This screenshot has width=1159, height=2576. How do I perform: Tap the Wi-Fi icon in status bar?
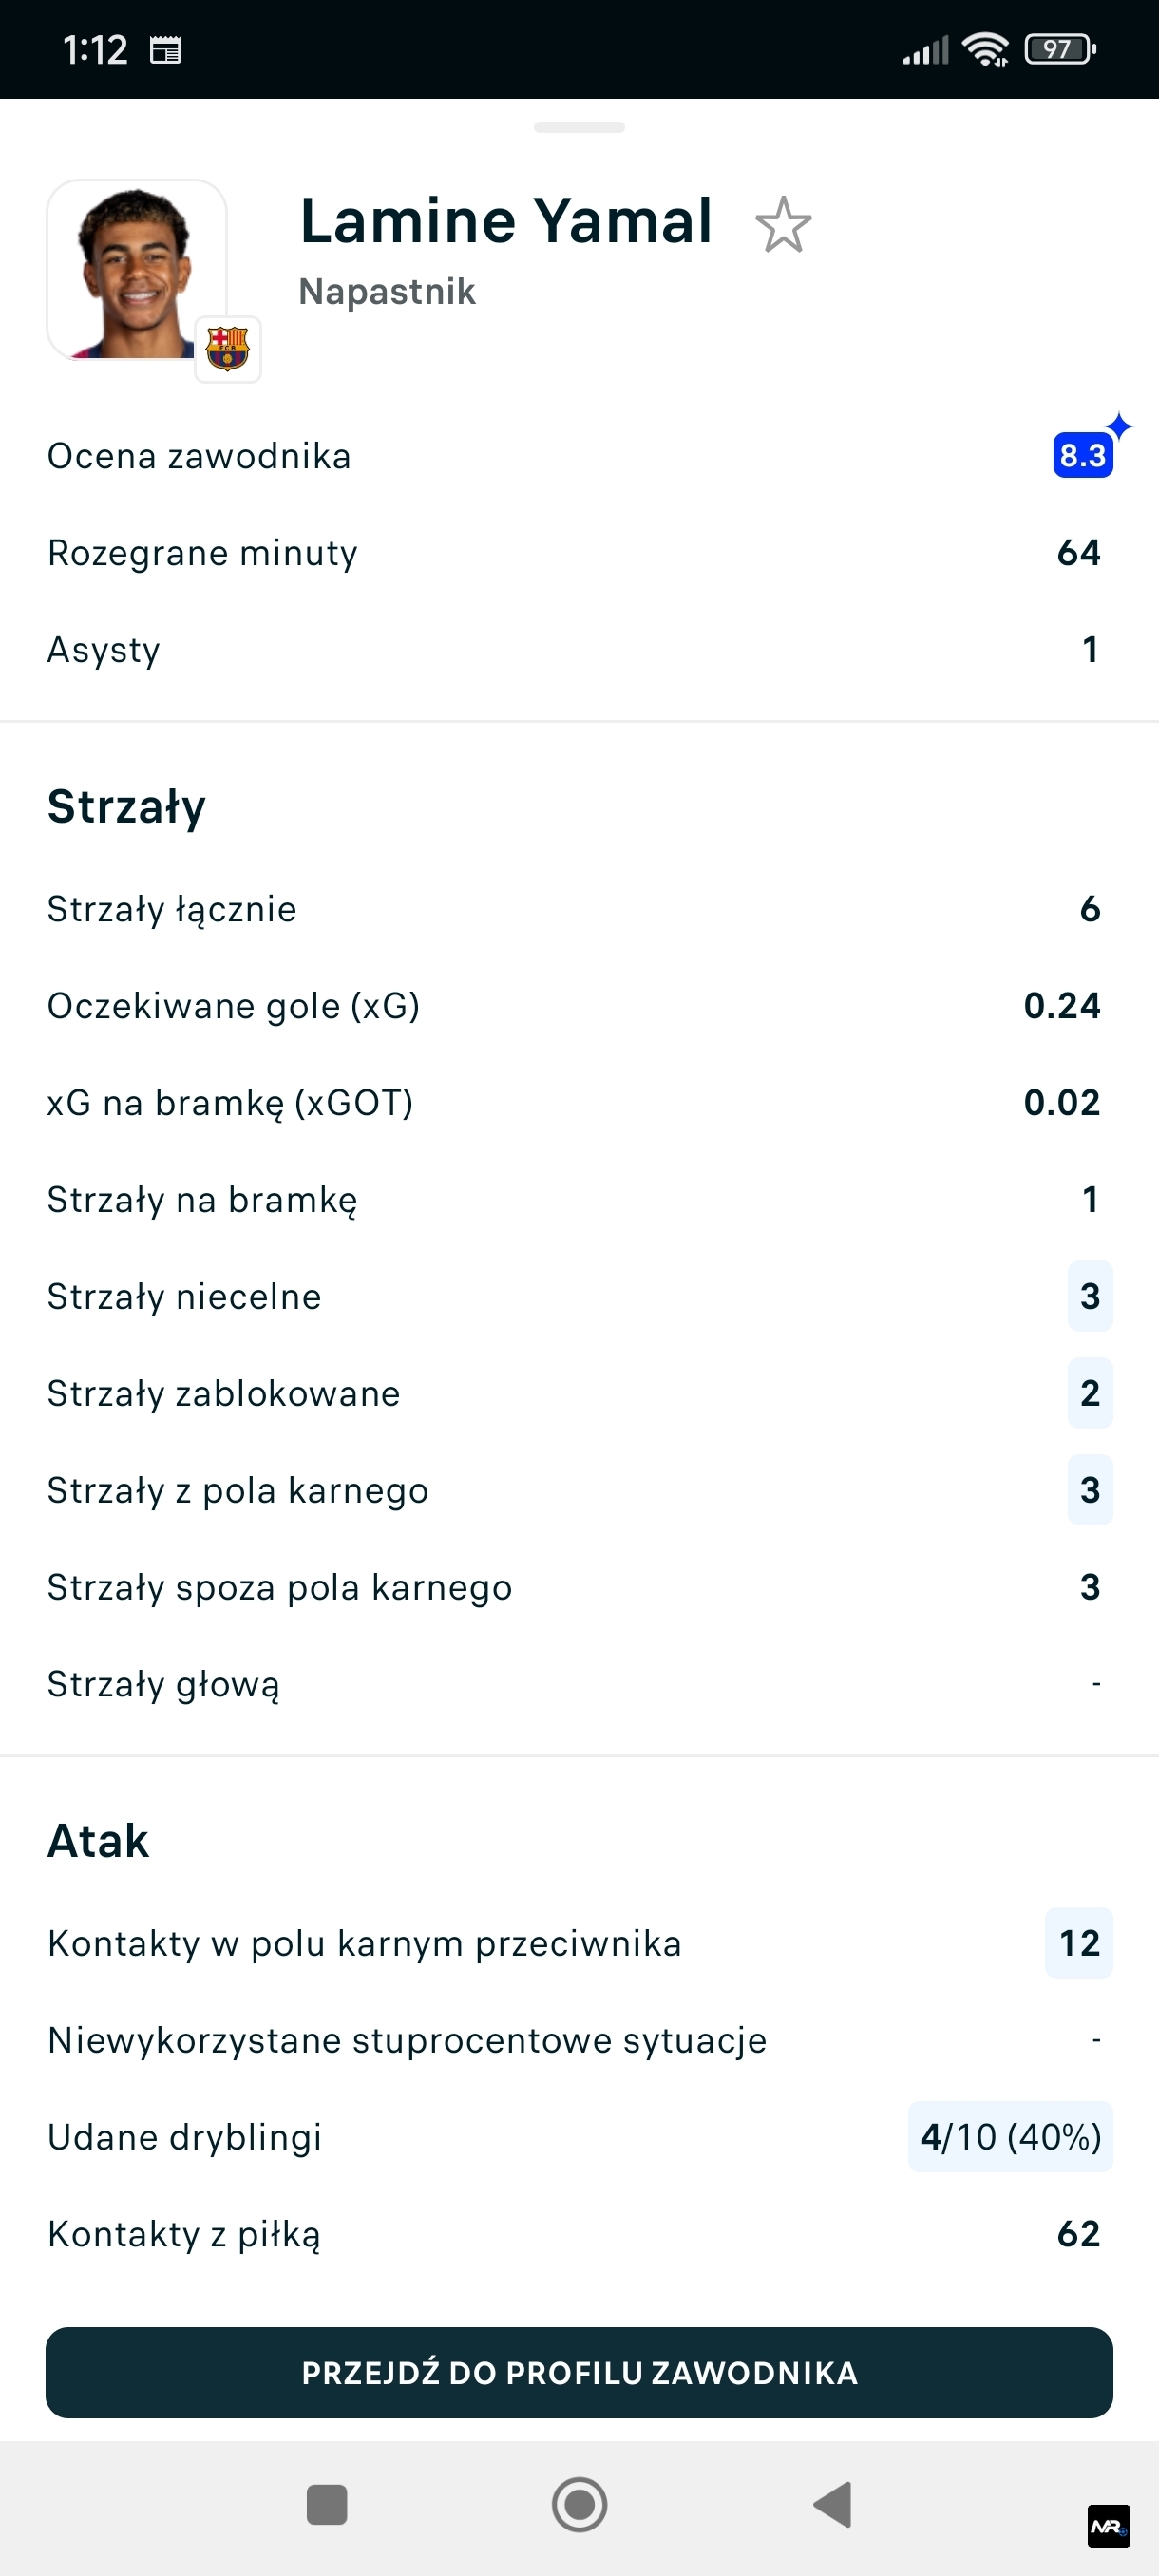coord(985,49)
